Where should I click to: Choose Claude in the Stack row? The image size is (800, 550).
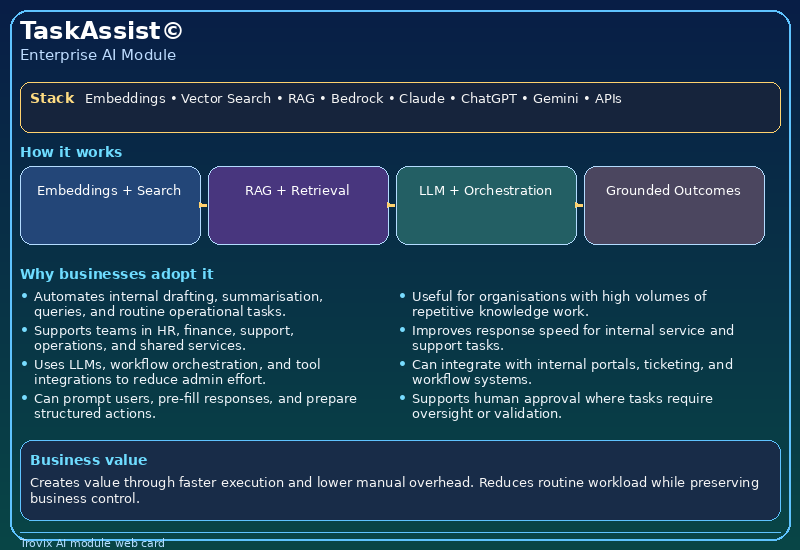(424, 99)
